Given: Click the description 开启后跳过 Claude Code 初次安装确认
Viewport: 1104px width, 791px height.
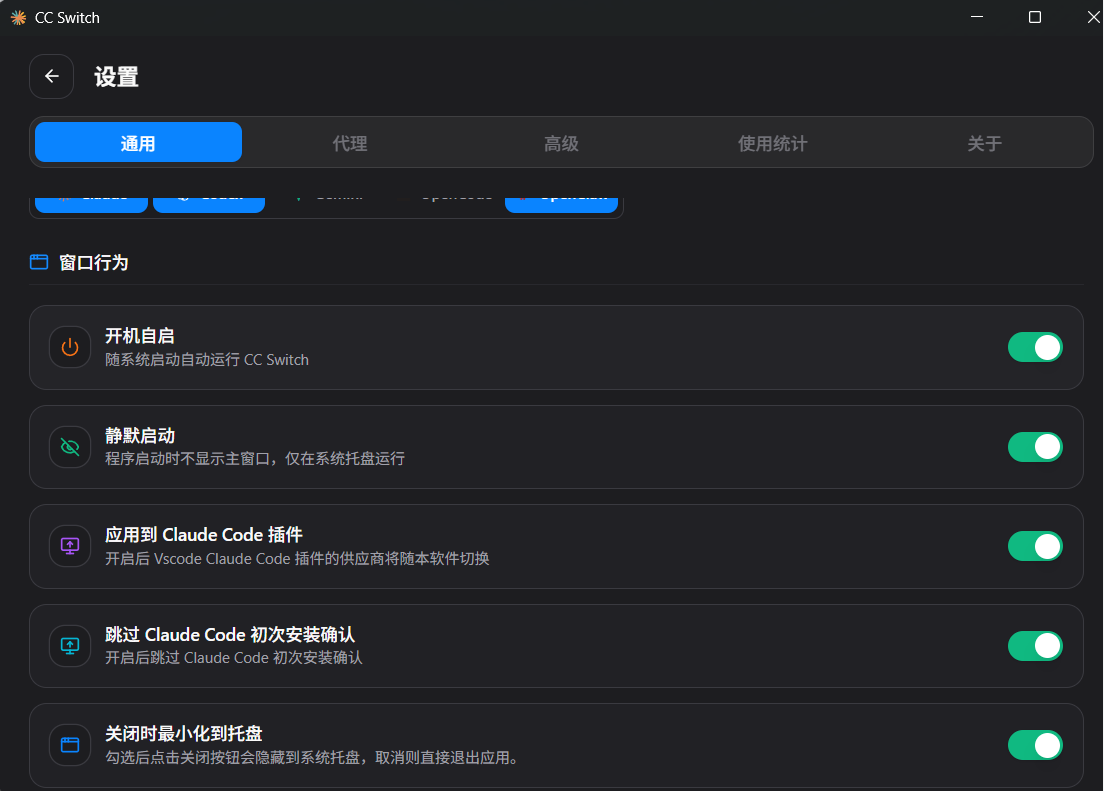Looking at the screenshot, I should [234, 658].
